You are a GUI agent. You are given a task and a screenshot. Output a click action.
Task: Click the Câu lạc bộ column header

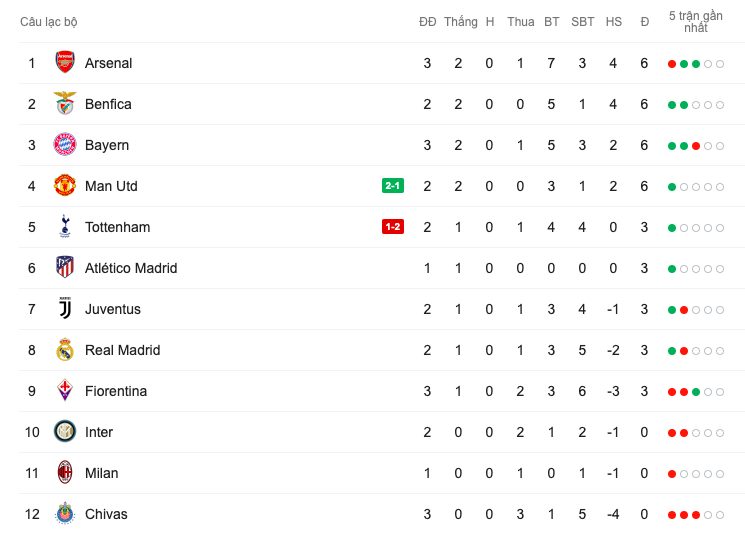tap(48, 22)
